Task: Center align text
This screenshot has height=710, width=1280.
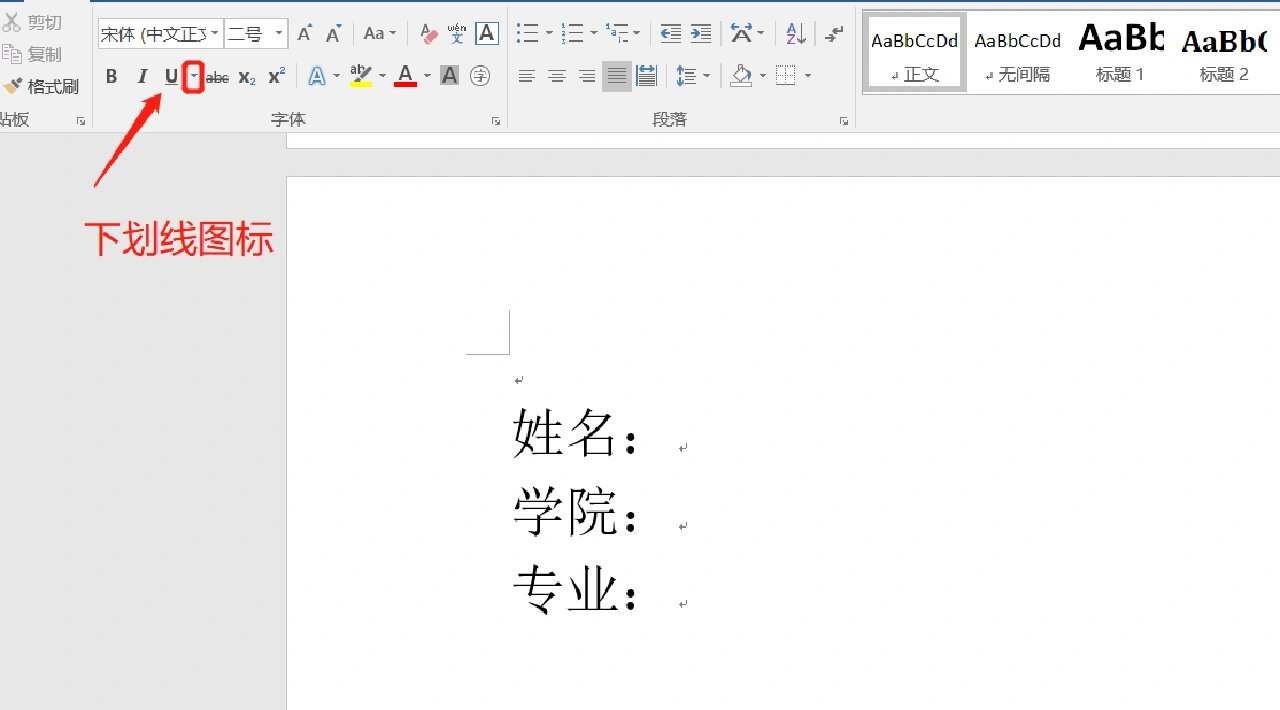Action: coord(557,76)
